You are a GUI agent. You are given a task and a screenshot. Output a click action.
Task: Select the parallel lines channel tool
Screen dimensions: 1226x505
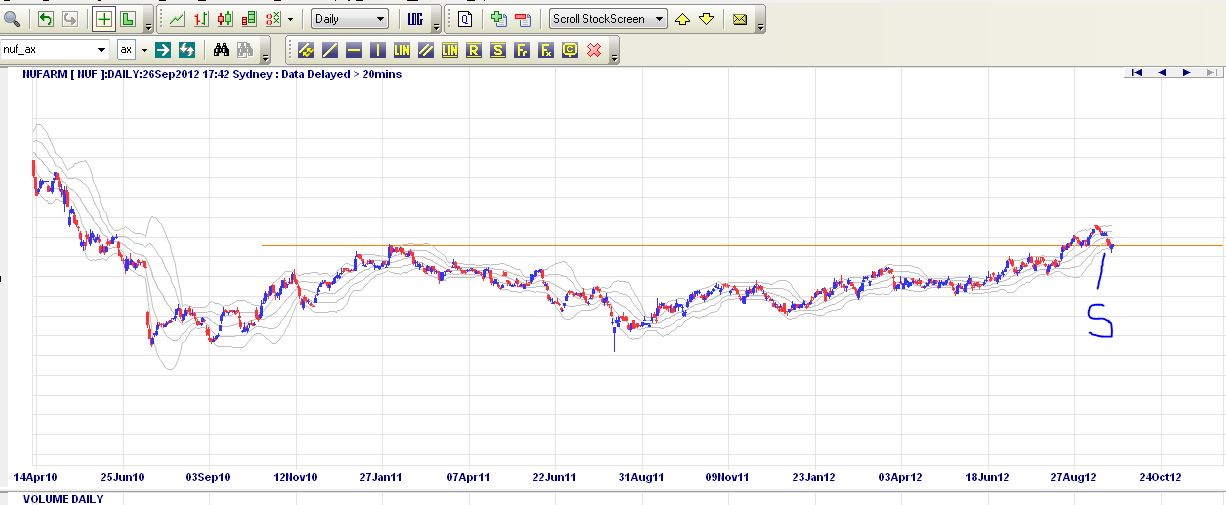(426, 50)
